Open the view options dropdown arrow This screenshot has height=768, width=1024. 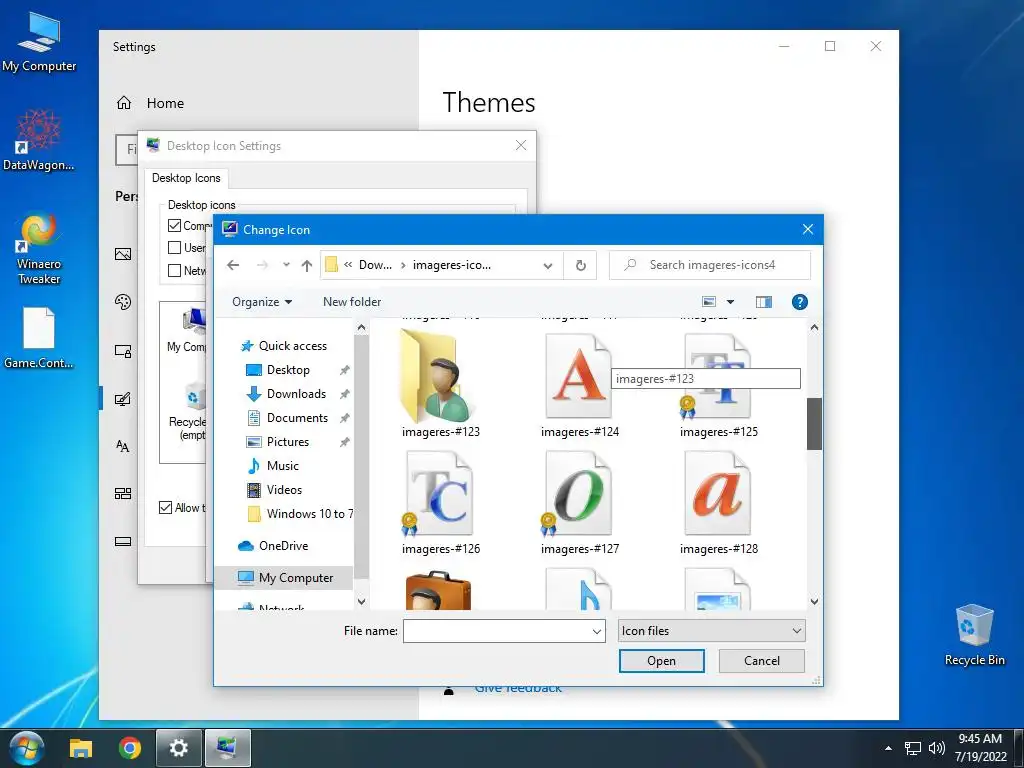[x=730, y=302]
